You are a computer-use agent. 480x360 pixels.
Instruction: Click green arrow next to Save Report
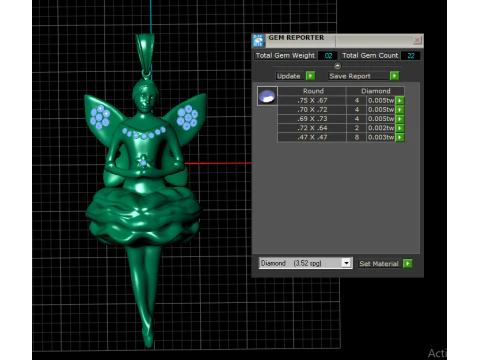click(394, 76)
